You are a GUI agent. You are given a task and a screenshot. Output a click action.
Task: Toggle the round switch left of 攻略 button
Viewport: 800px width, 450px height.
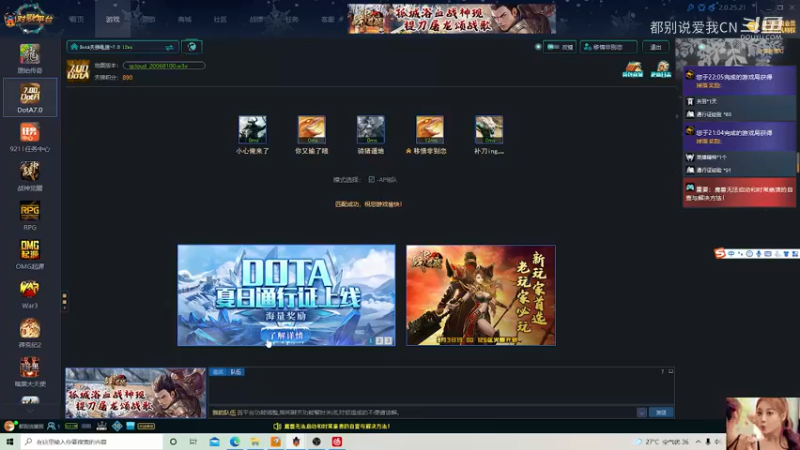(x=538, y=47)
